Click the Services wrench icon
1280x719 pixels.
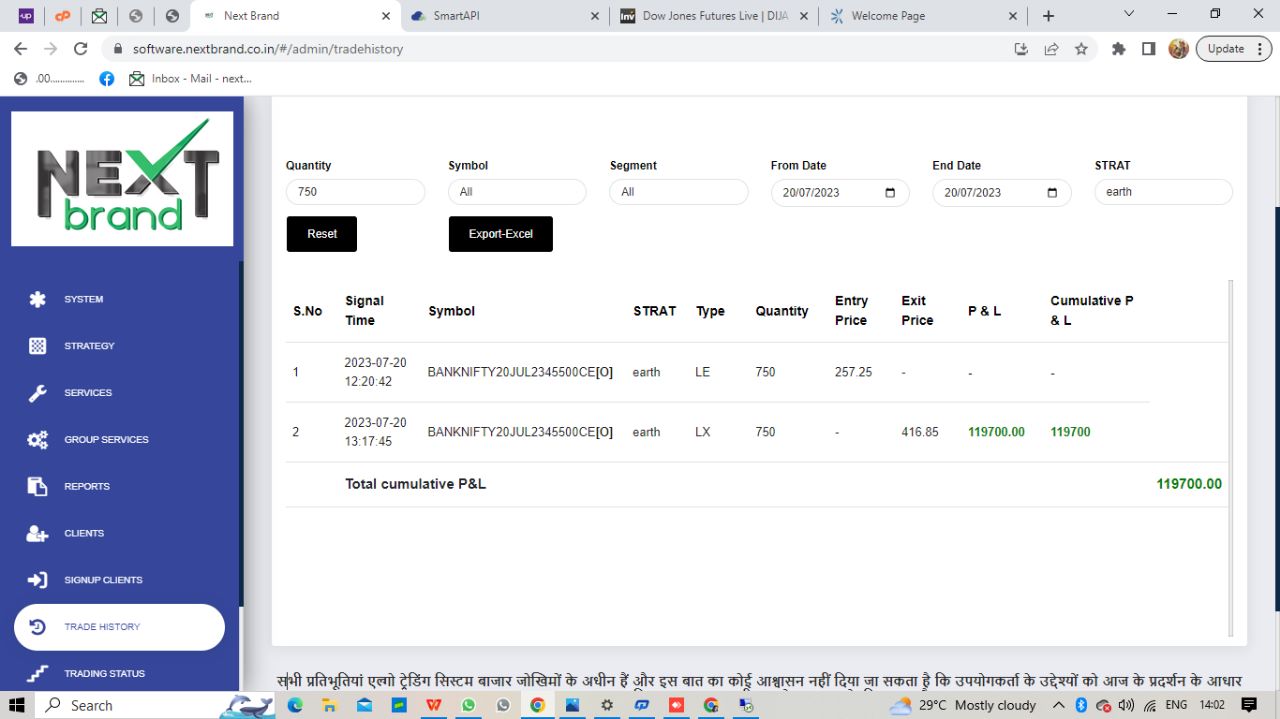38,393
